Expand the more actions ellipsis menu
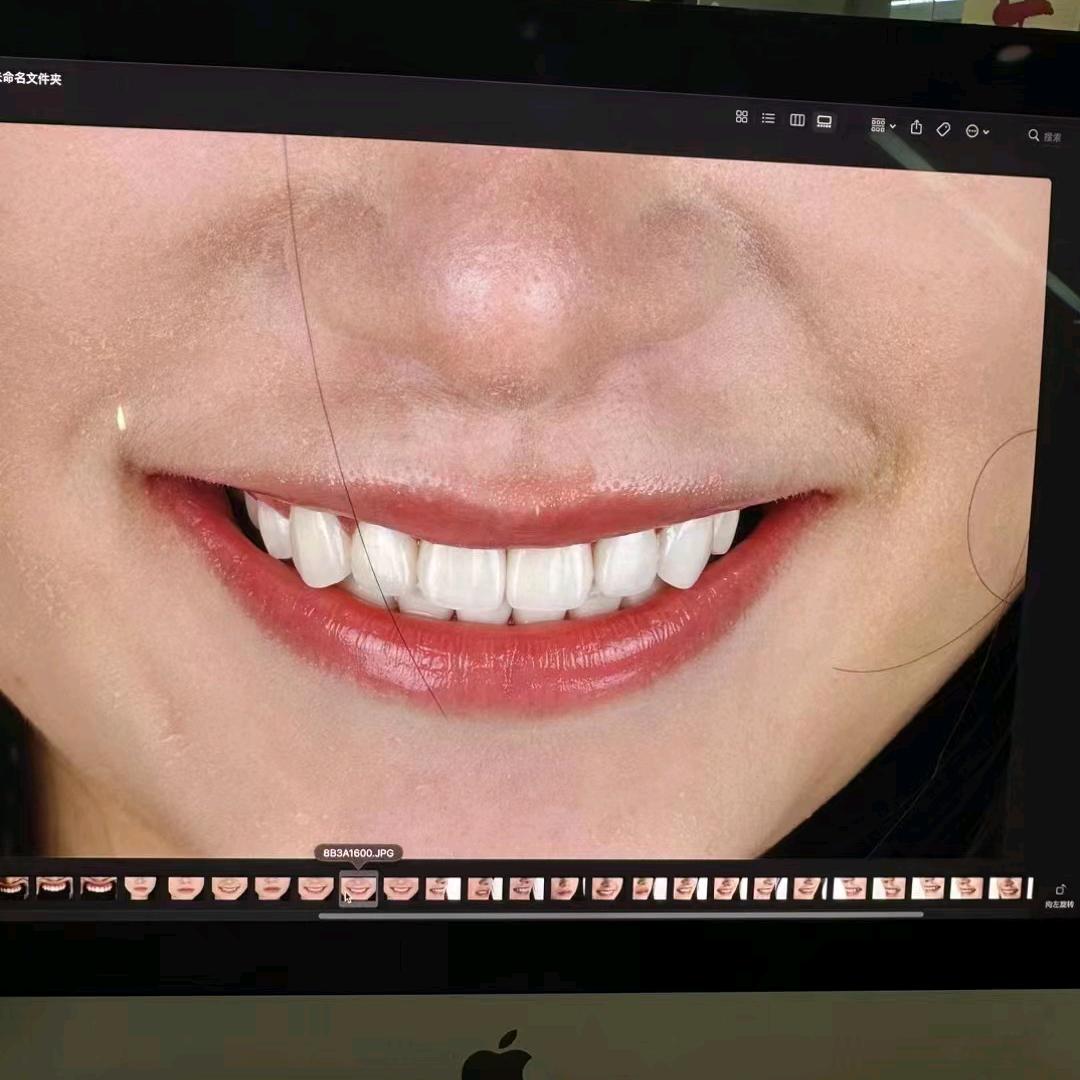The image size is (1080, 1080). click(976, 131)
